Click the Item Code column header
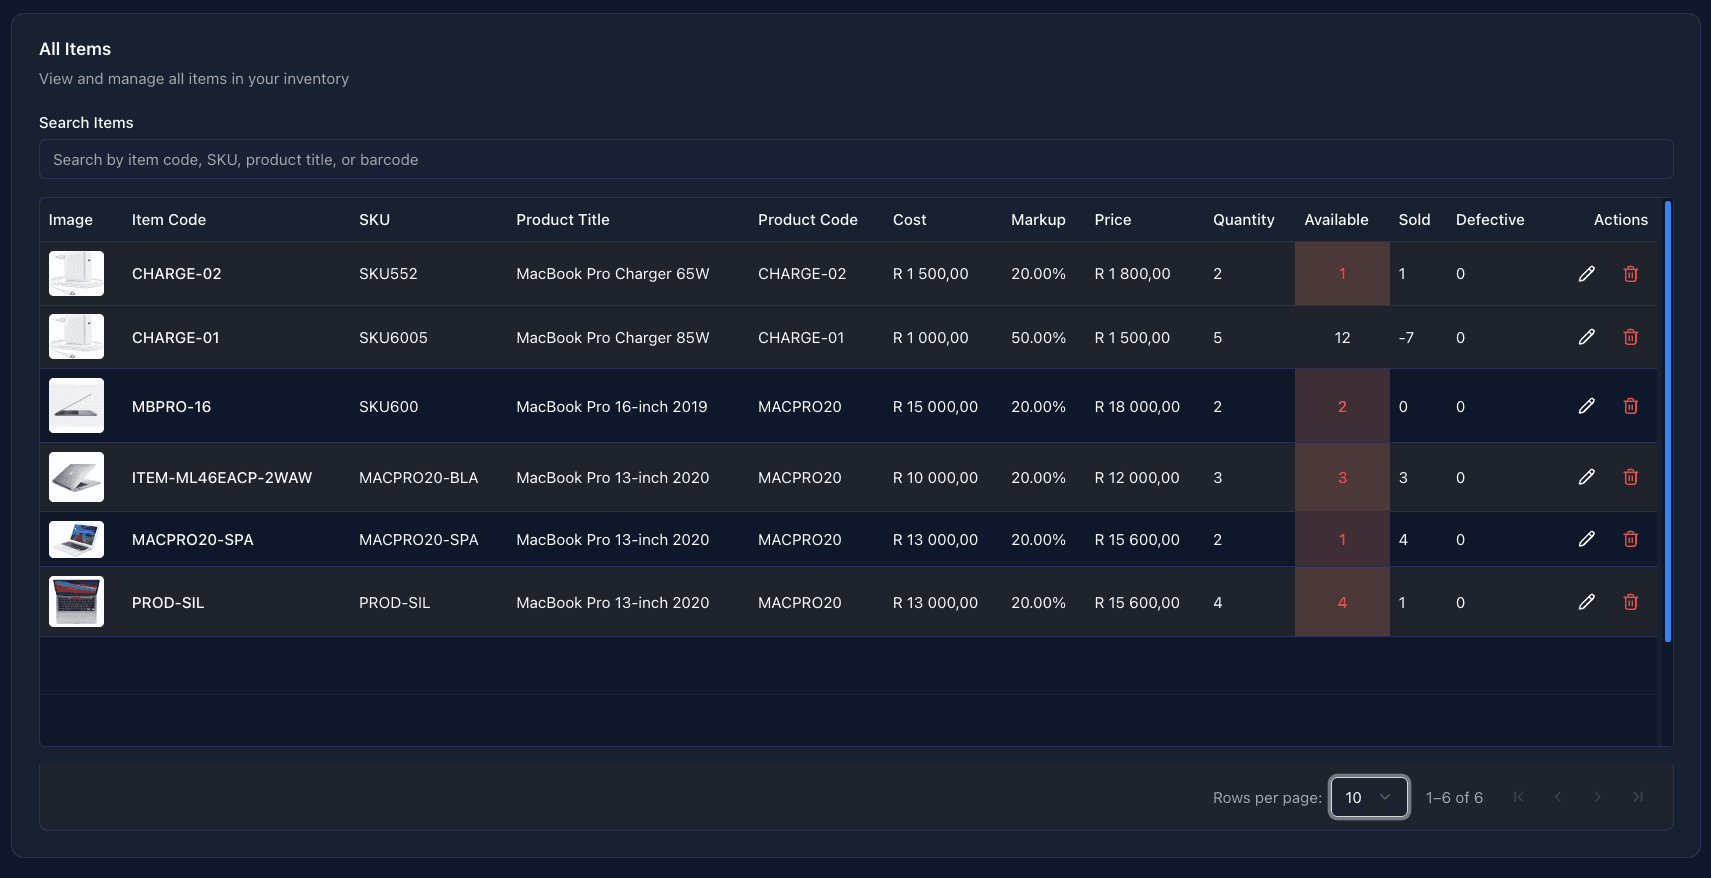 [x=169, y=220]
